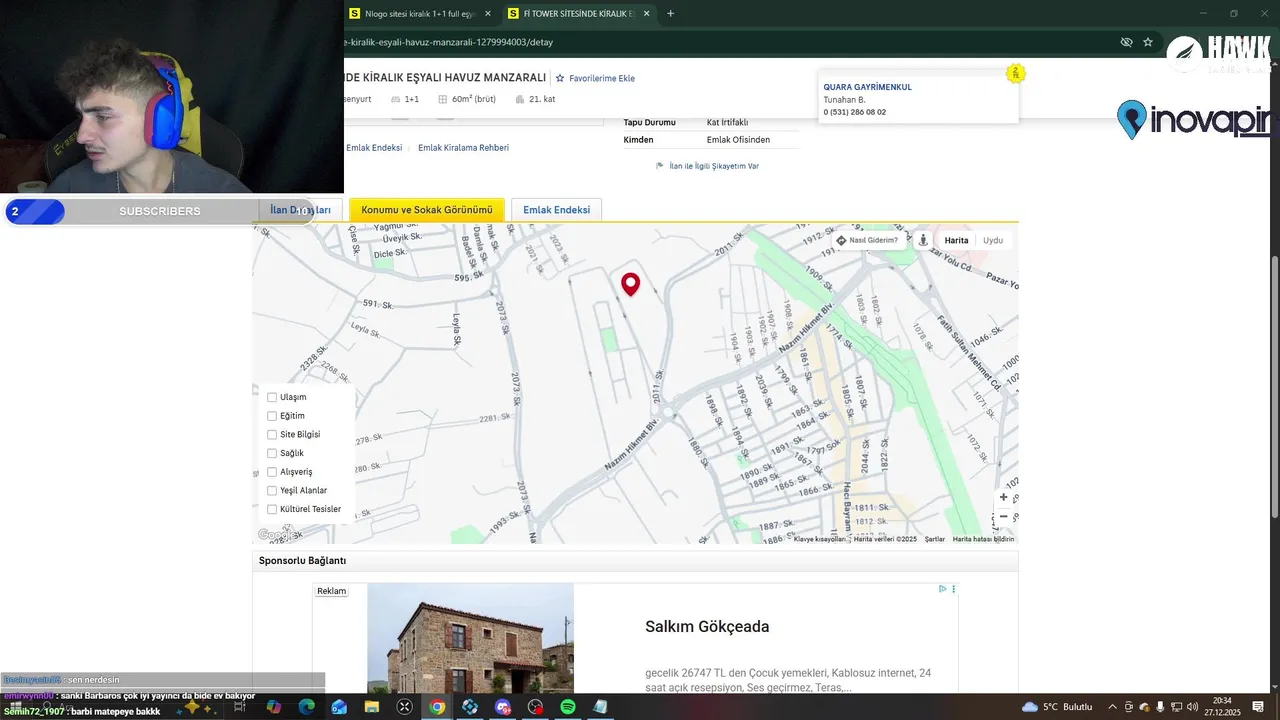The height and width of the screenshot is (720, 1280).
Task: Switch map to Harita view
Action: (956, 240)
